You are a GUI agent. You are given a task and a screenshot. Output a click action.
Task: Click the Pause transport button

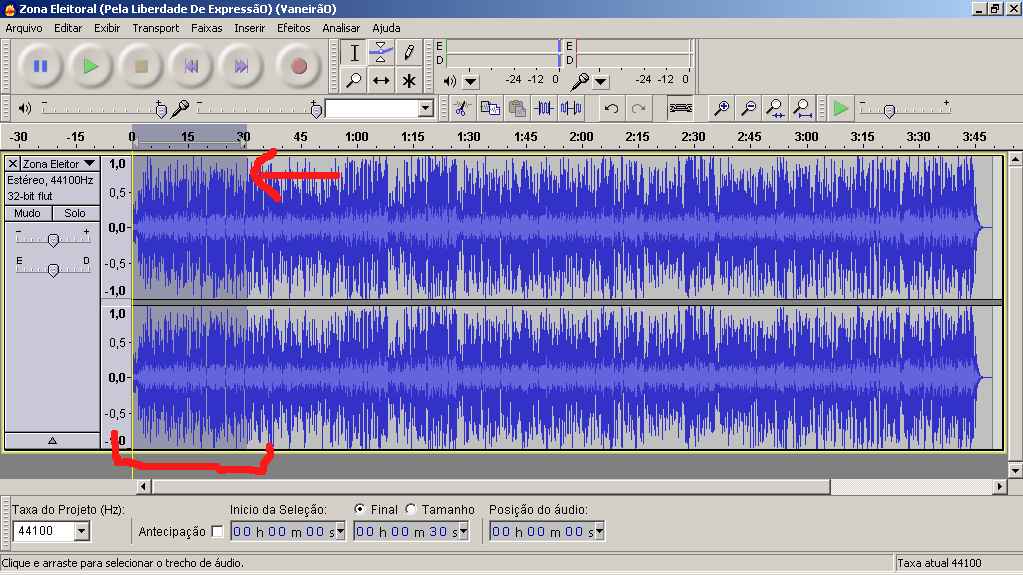click(x=40, y=66)
